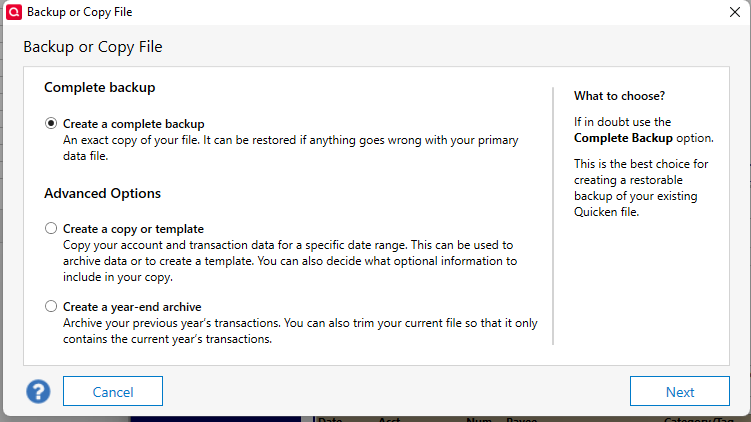The width and height of the screenshot is (751, 422).
Task: Open help with the blue question mark icon
Action: click(38, 391)
